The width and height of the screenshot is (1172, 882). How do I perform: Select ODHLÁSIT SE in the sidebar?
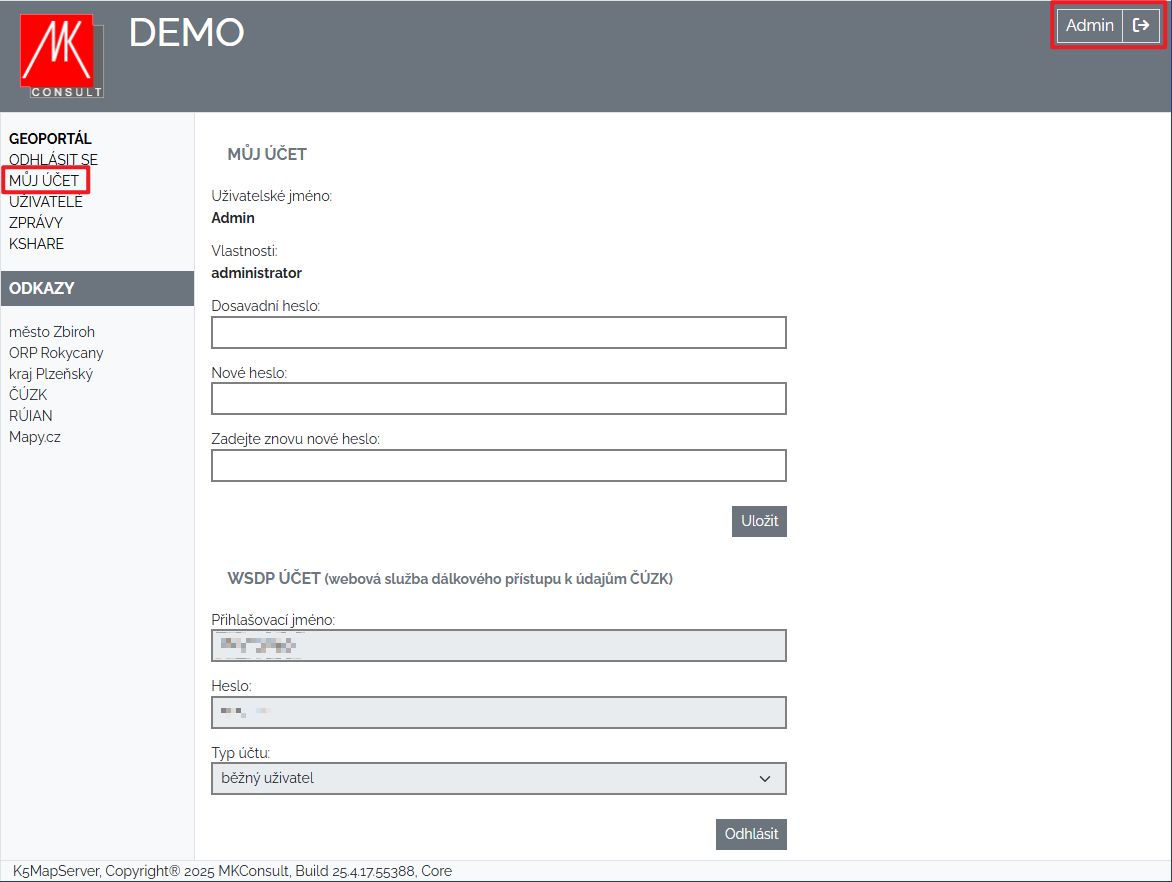coord(53,160)
